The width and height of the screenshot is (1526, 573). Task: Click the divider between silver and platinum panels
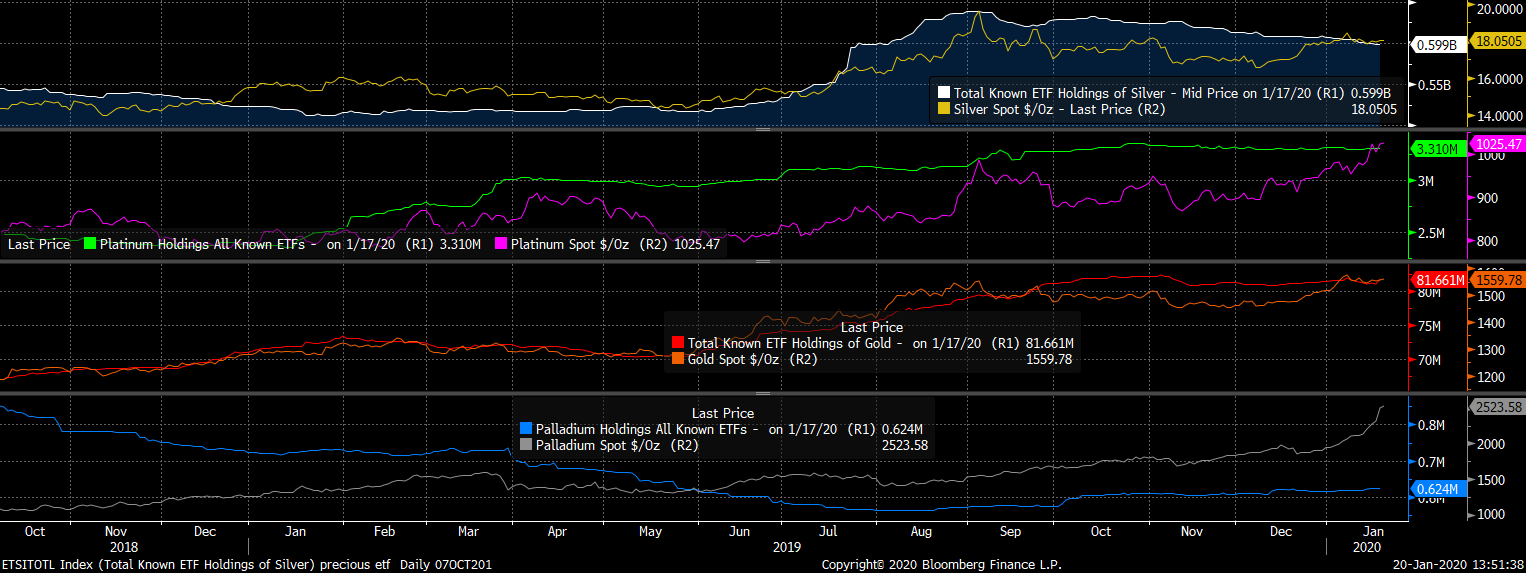[x=763, y=129]
